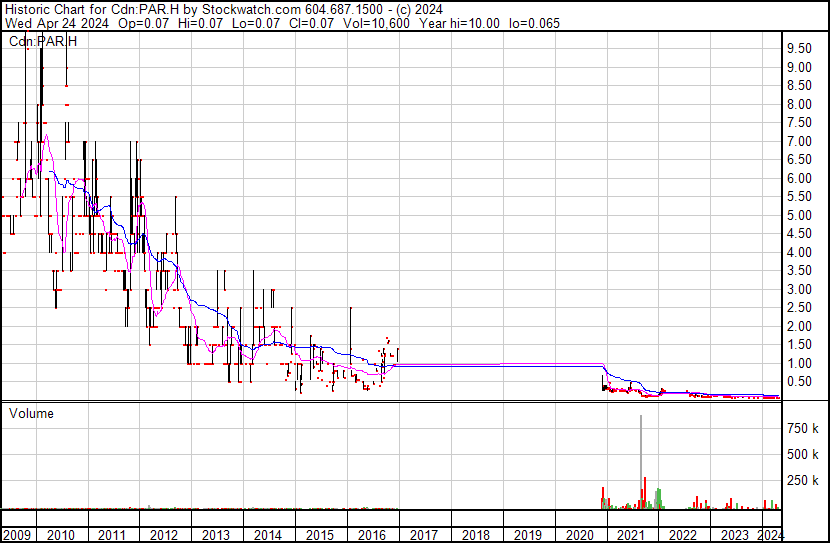The height and width of the screenshot is (543, 830).
Task: Click the 250 k volume axis label
Action: click(x=800, y=481)
